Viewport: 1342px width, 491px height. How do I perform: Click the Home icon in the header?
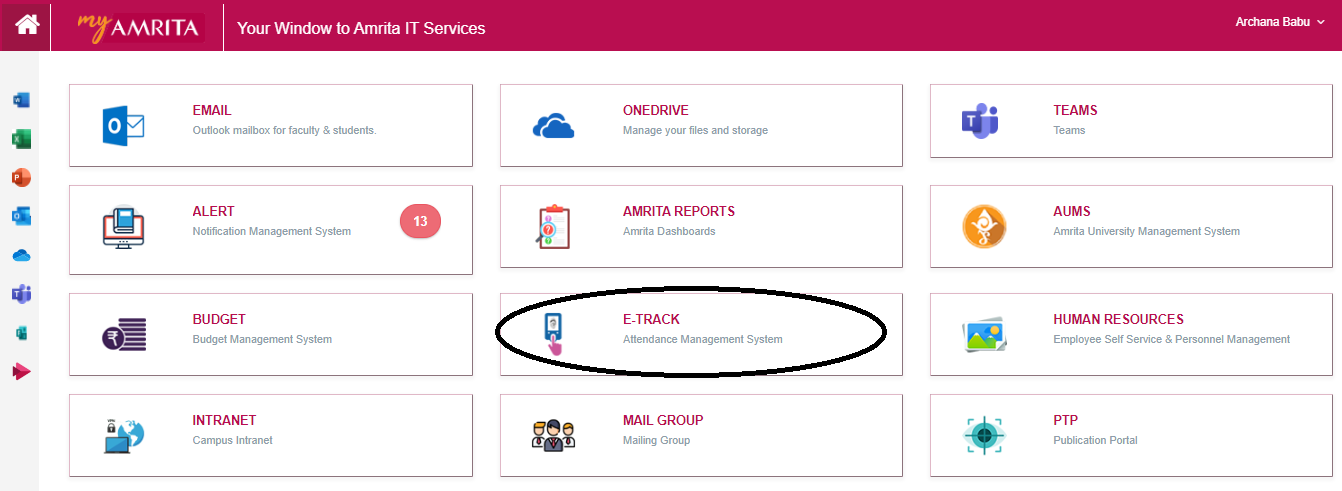click(x=26, y=25)
